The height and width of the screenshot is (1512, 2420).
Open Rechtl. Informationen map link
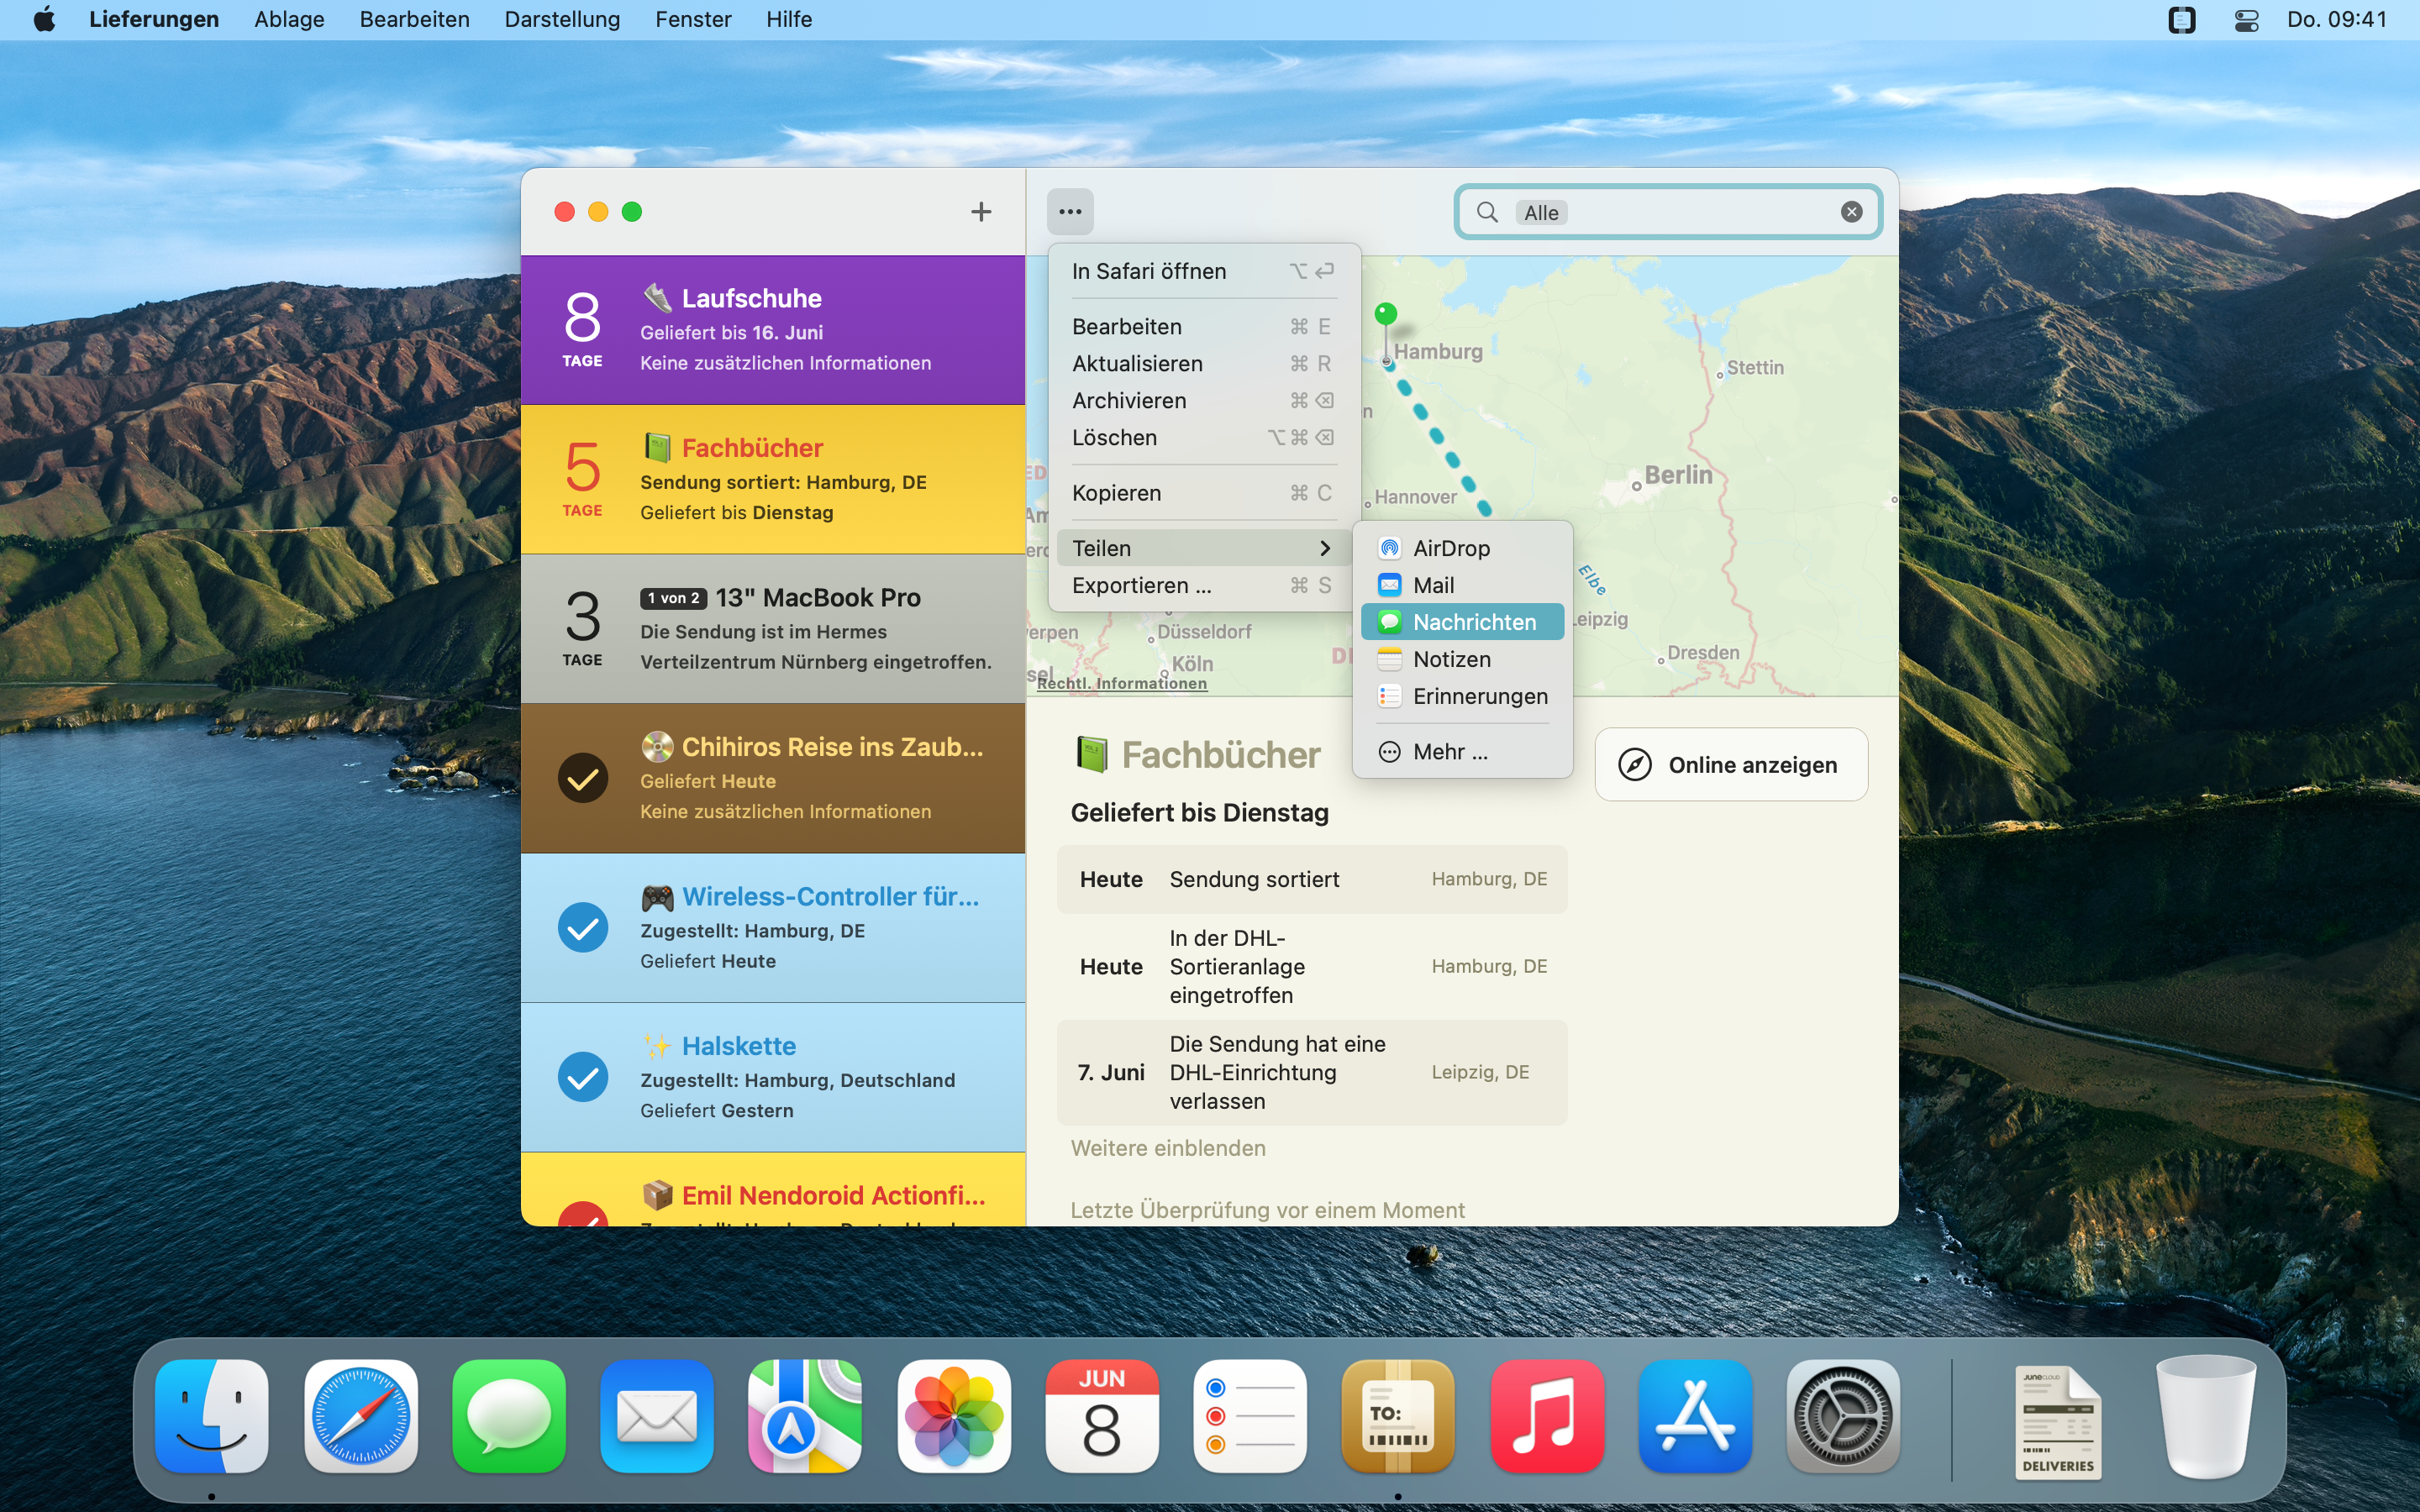click(1121, 683)
